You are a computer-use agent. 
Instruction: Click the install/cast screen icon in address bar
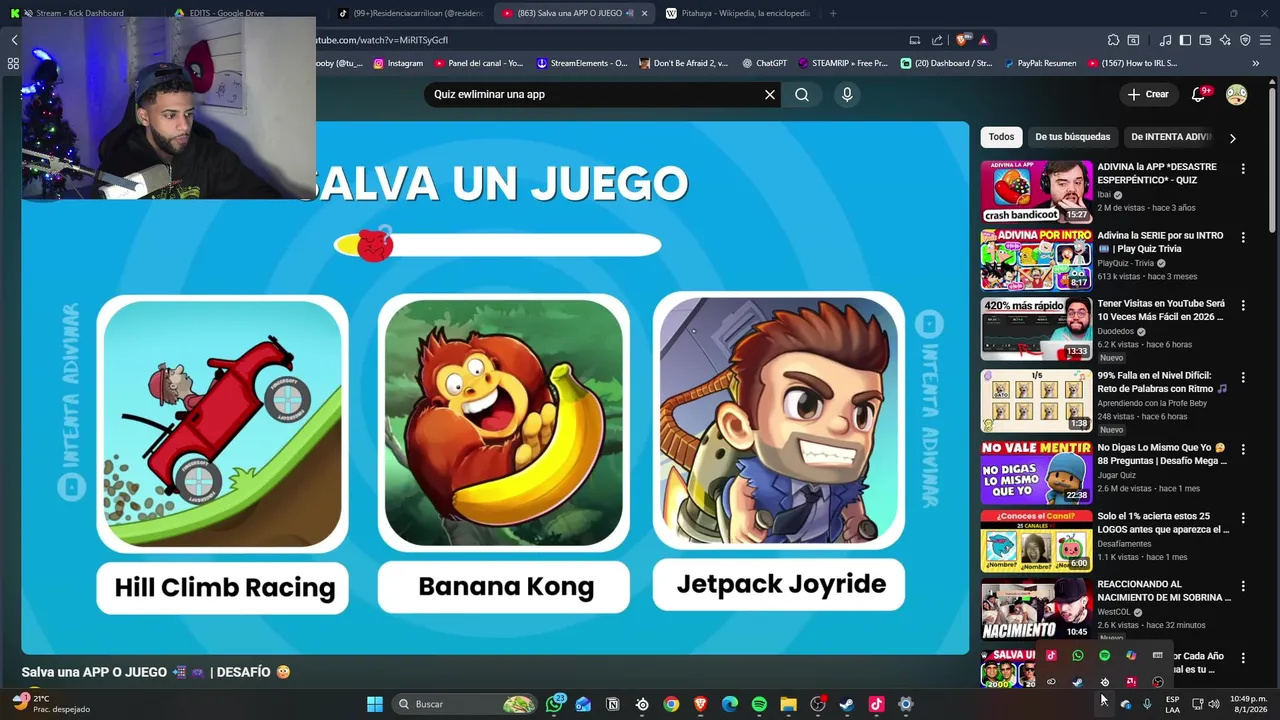914,40
